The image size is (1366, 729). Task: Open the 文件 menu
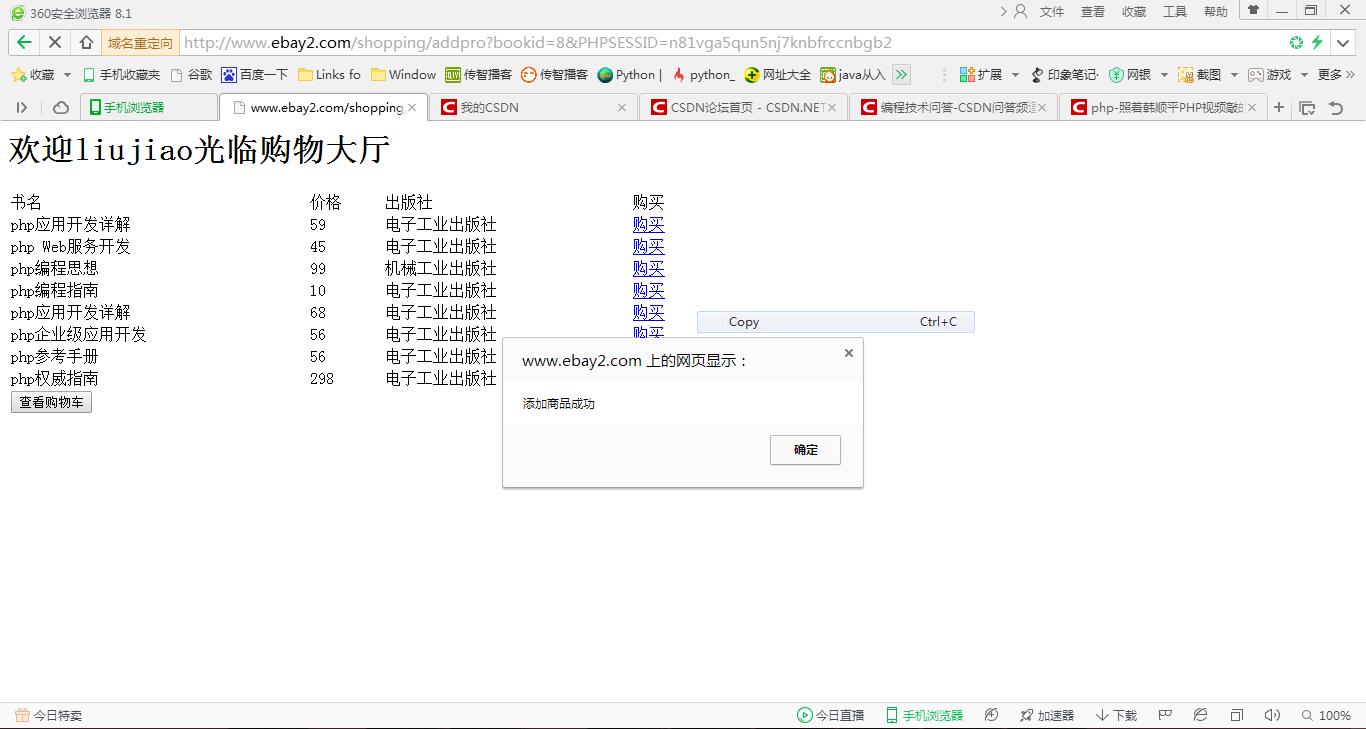pos(1052,12)
